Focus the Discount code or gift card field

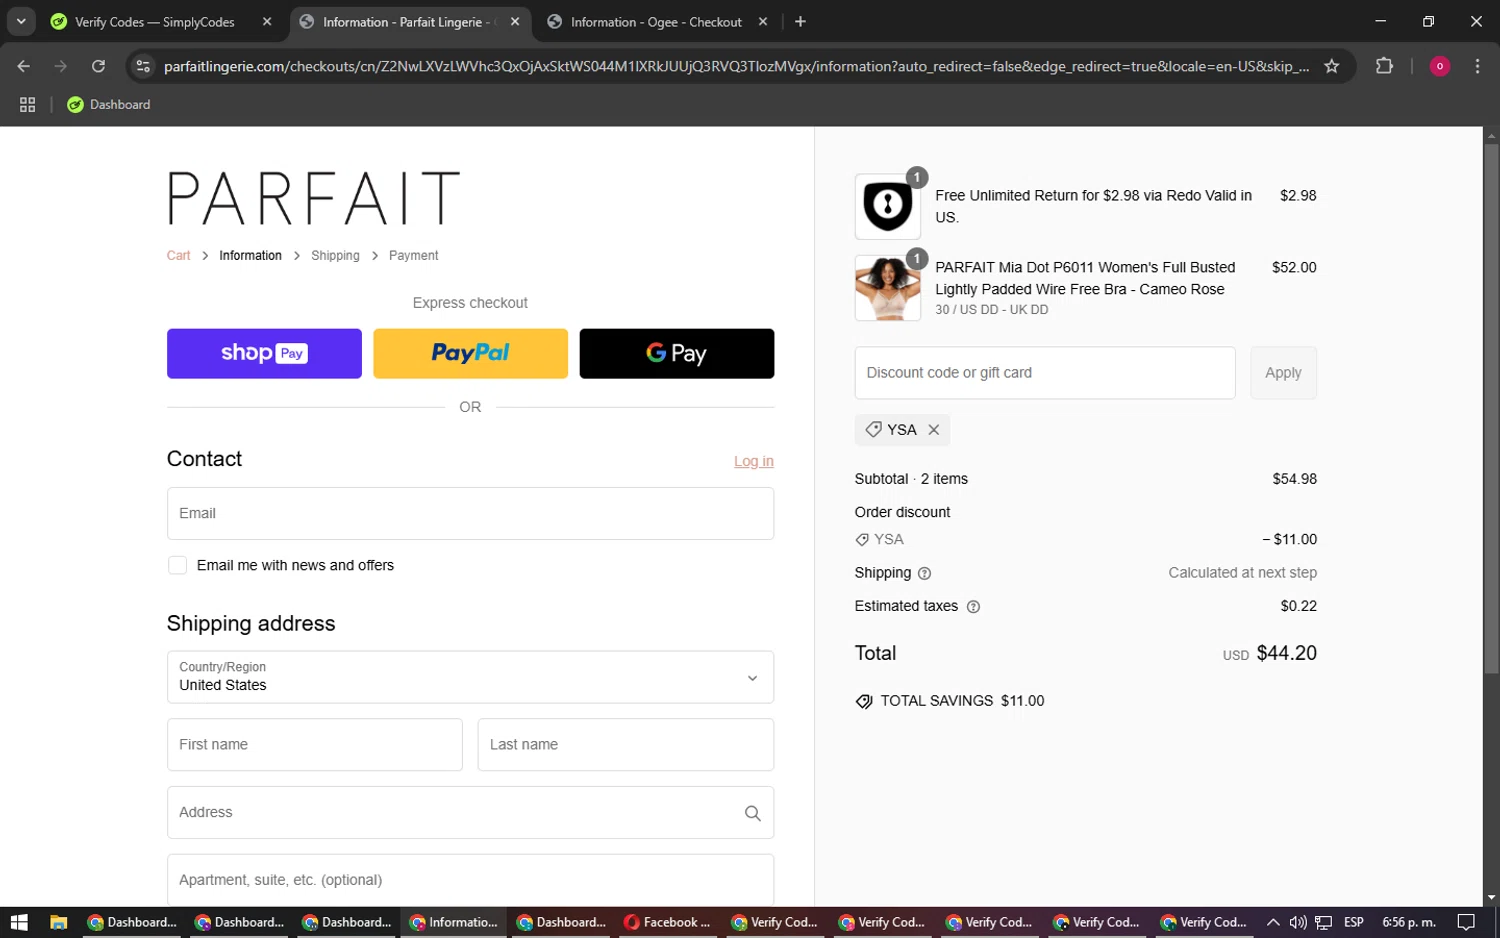pos(1045,373)
